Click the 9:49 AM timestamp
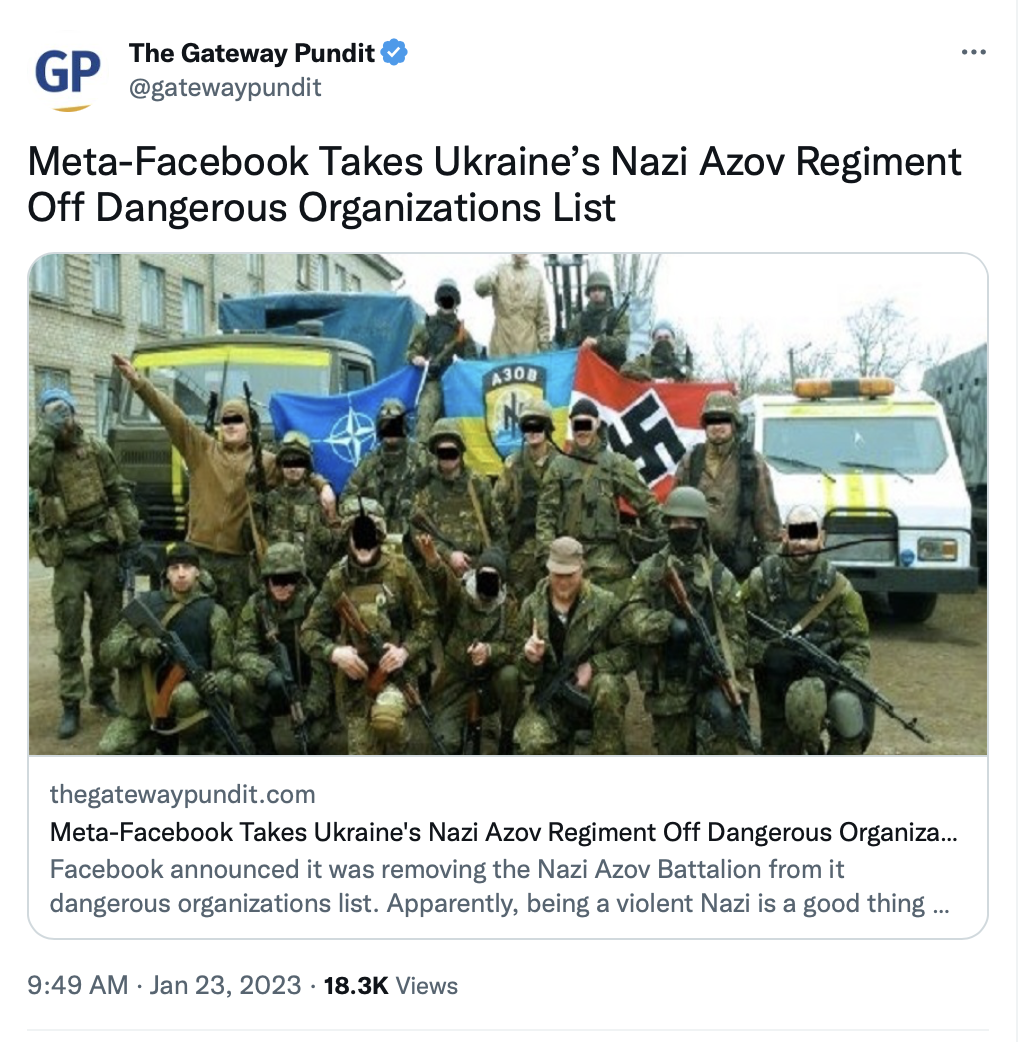 click(x=78, y=985)
